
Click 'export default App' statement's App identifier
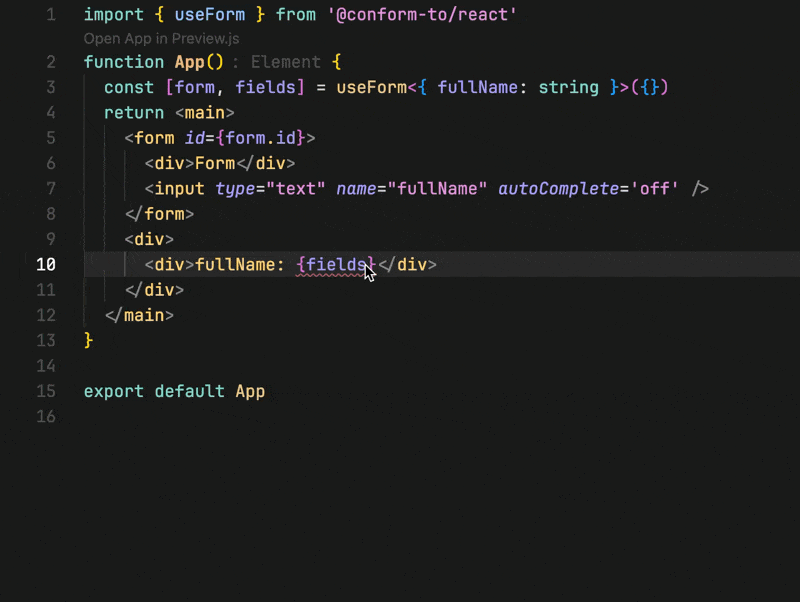coord(250,391)
